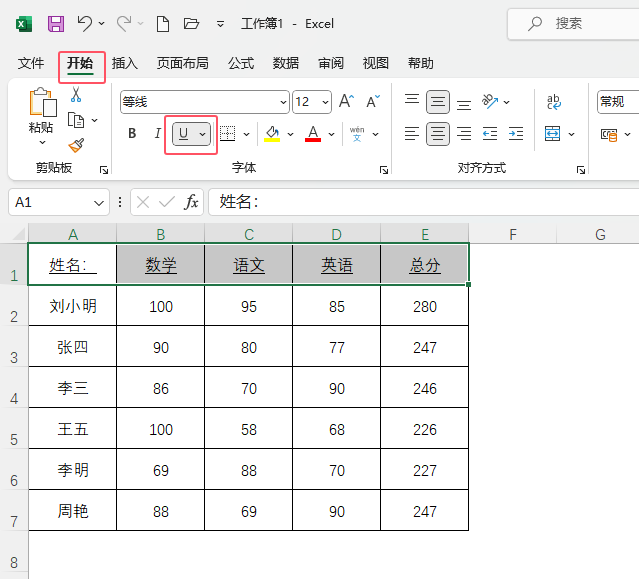This screenshot has width=639, height=579.
Task: Click the accounting number format icon
Action: pyautogui.click(x=609, y=134)
